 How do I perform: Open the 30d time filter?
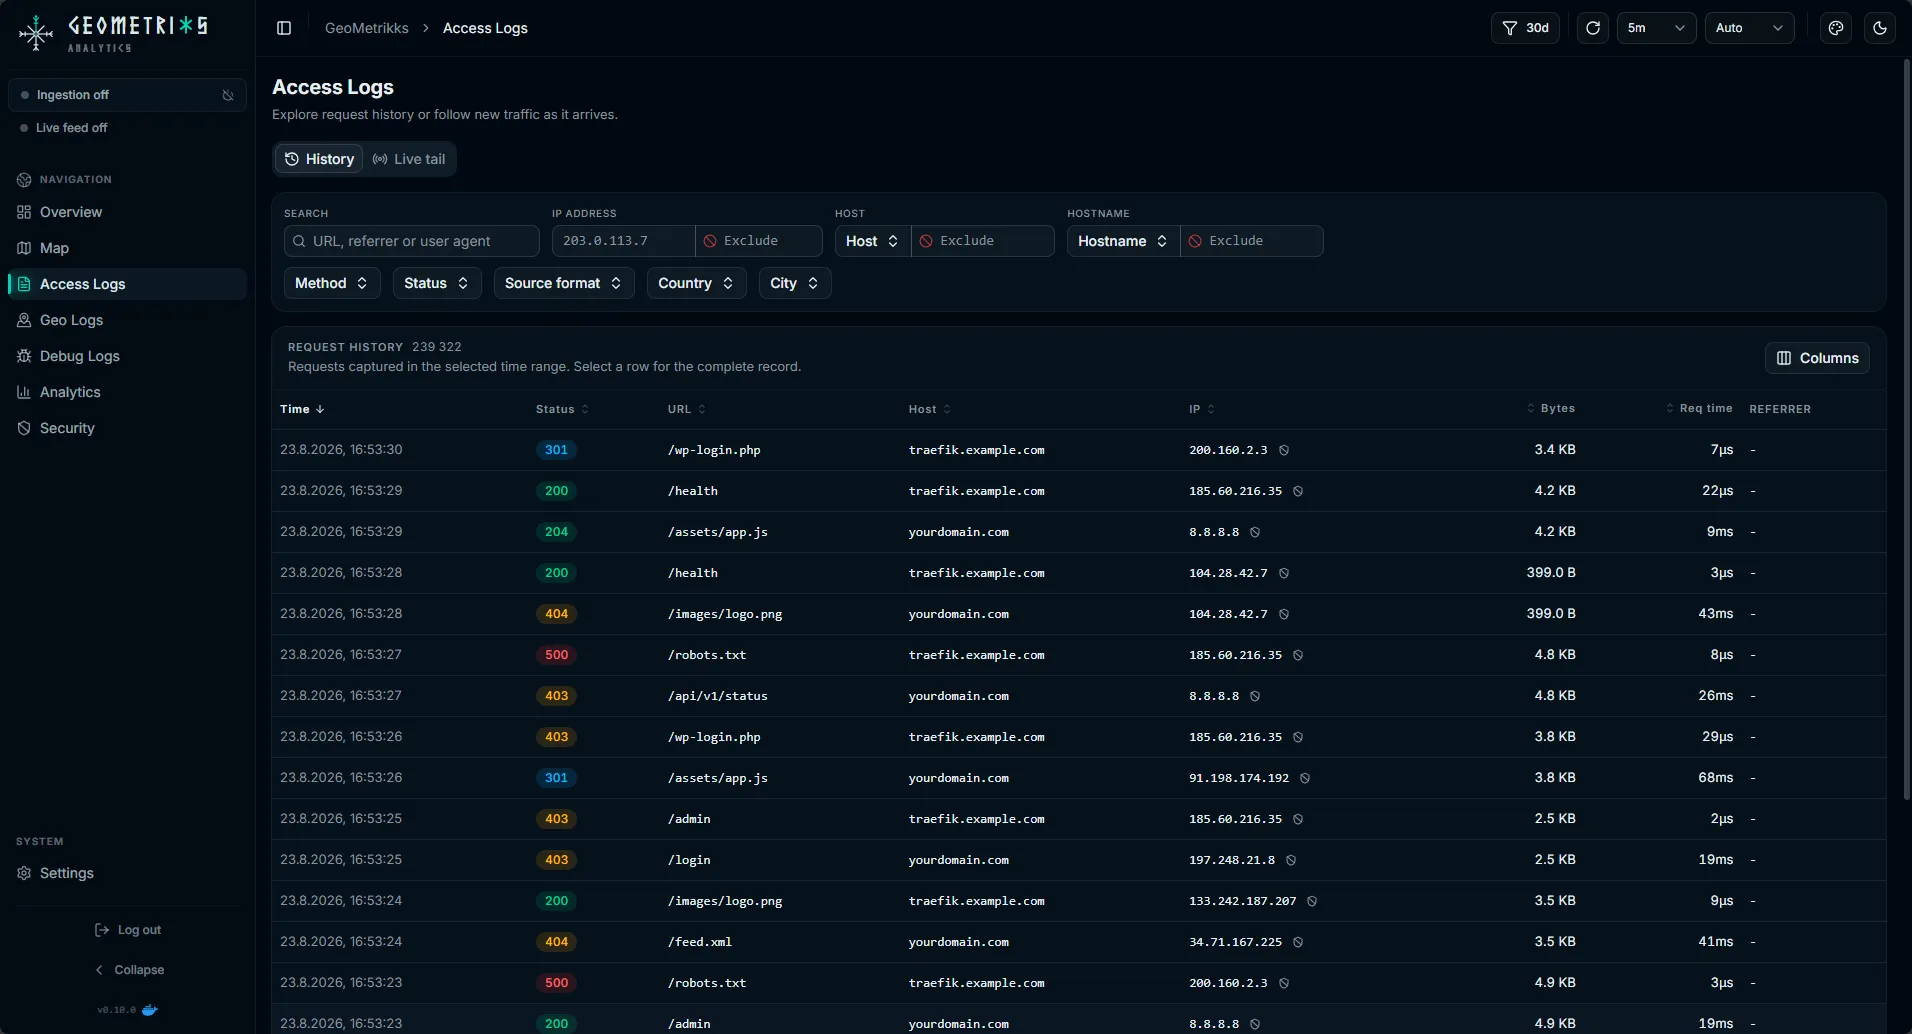pos(1525,28)
